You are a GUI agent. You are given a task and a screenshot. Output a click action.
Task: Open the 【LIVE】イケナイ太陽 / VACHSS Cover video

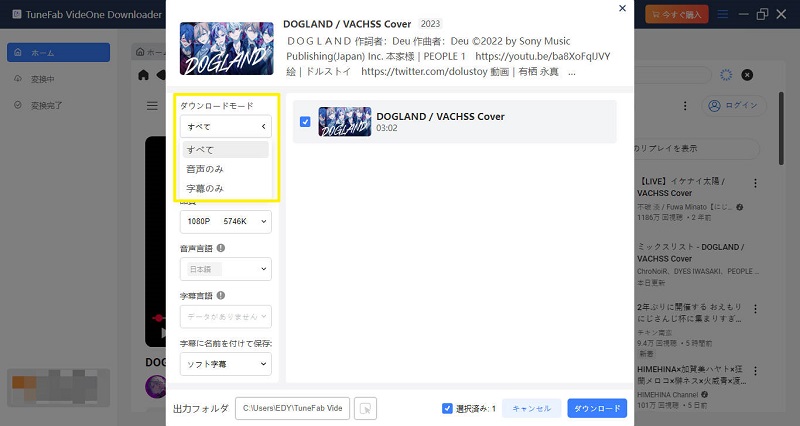click(x=681, y=187)
